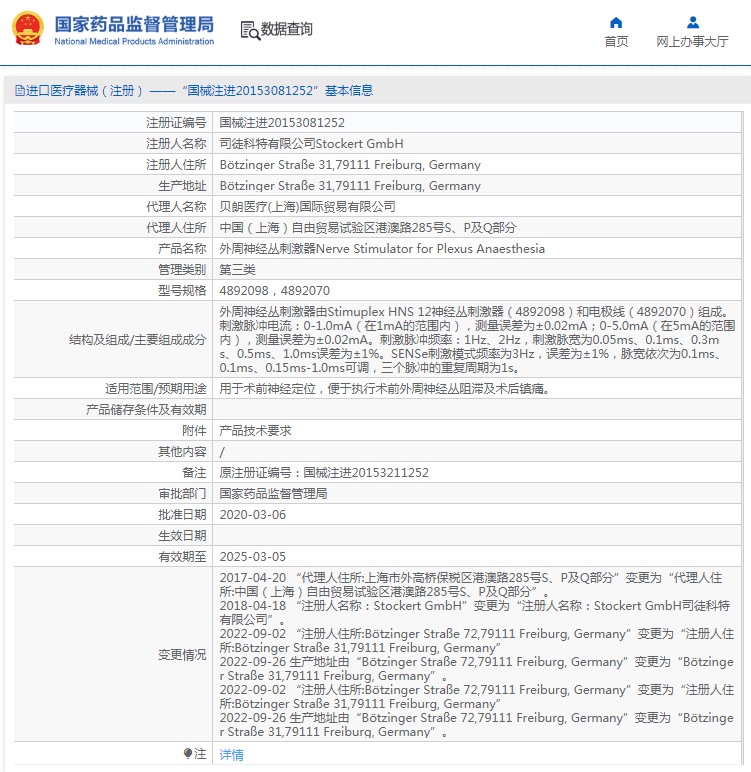Select product name Nerve Stimulator for Plexus Anaesthesia
This screenshot has height=772, width=751.
[x=382, y=249]
